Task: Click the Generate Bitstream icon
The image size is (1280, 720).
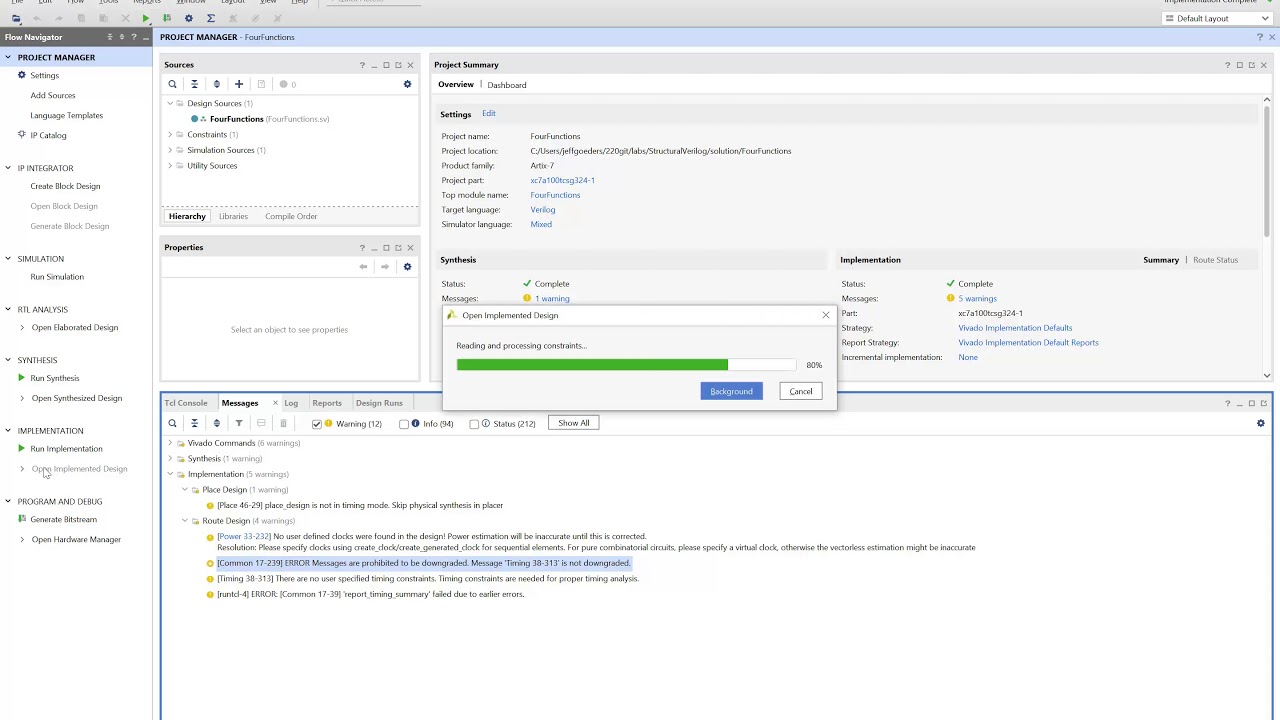Action: pos(22,519)
